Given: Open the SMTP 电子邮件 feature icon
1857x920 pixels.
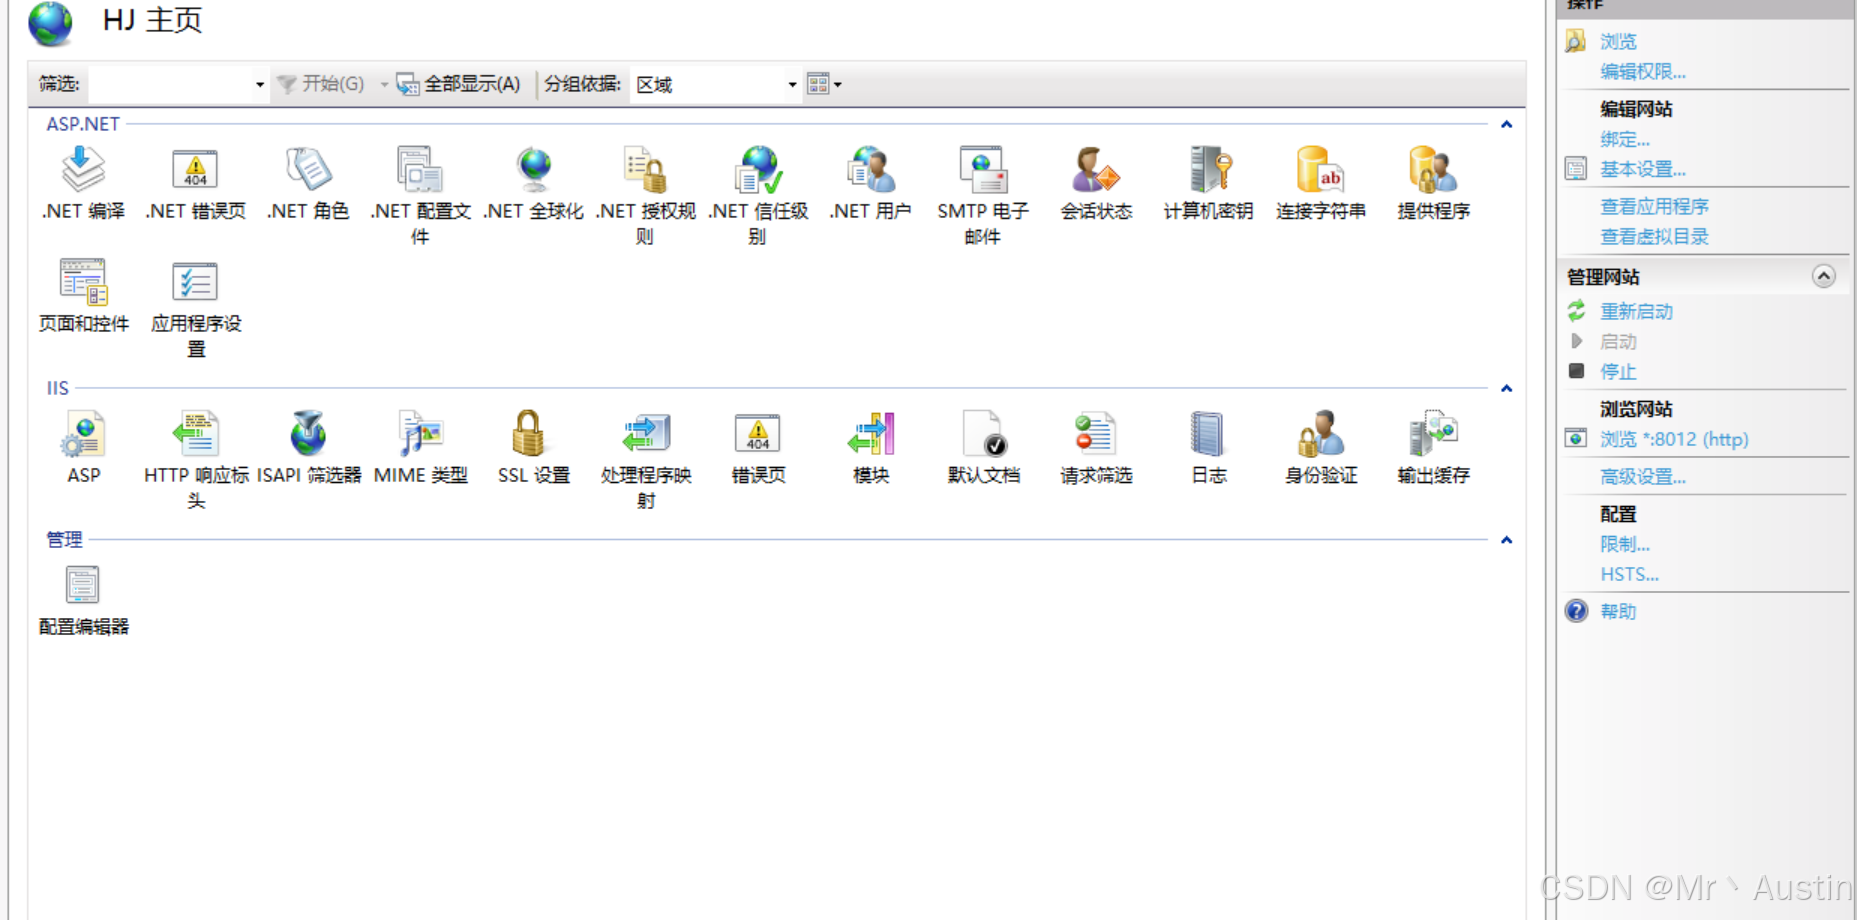Looking at the screenshot, I should (983, 170).
